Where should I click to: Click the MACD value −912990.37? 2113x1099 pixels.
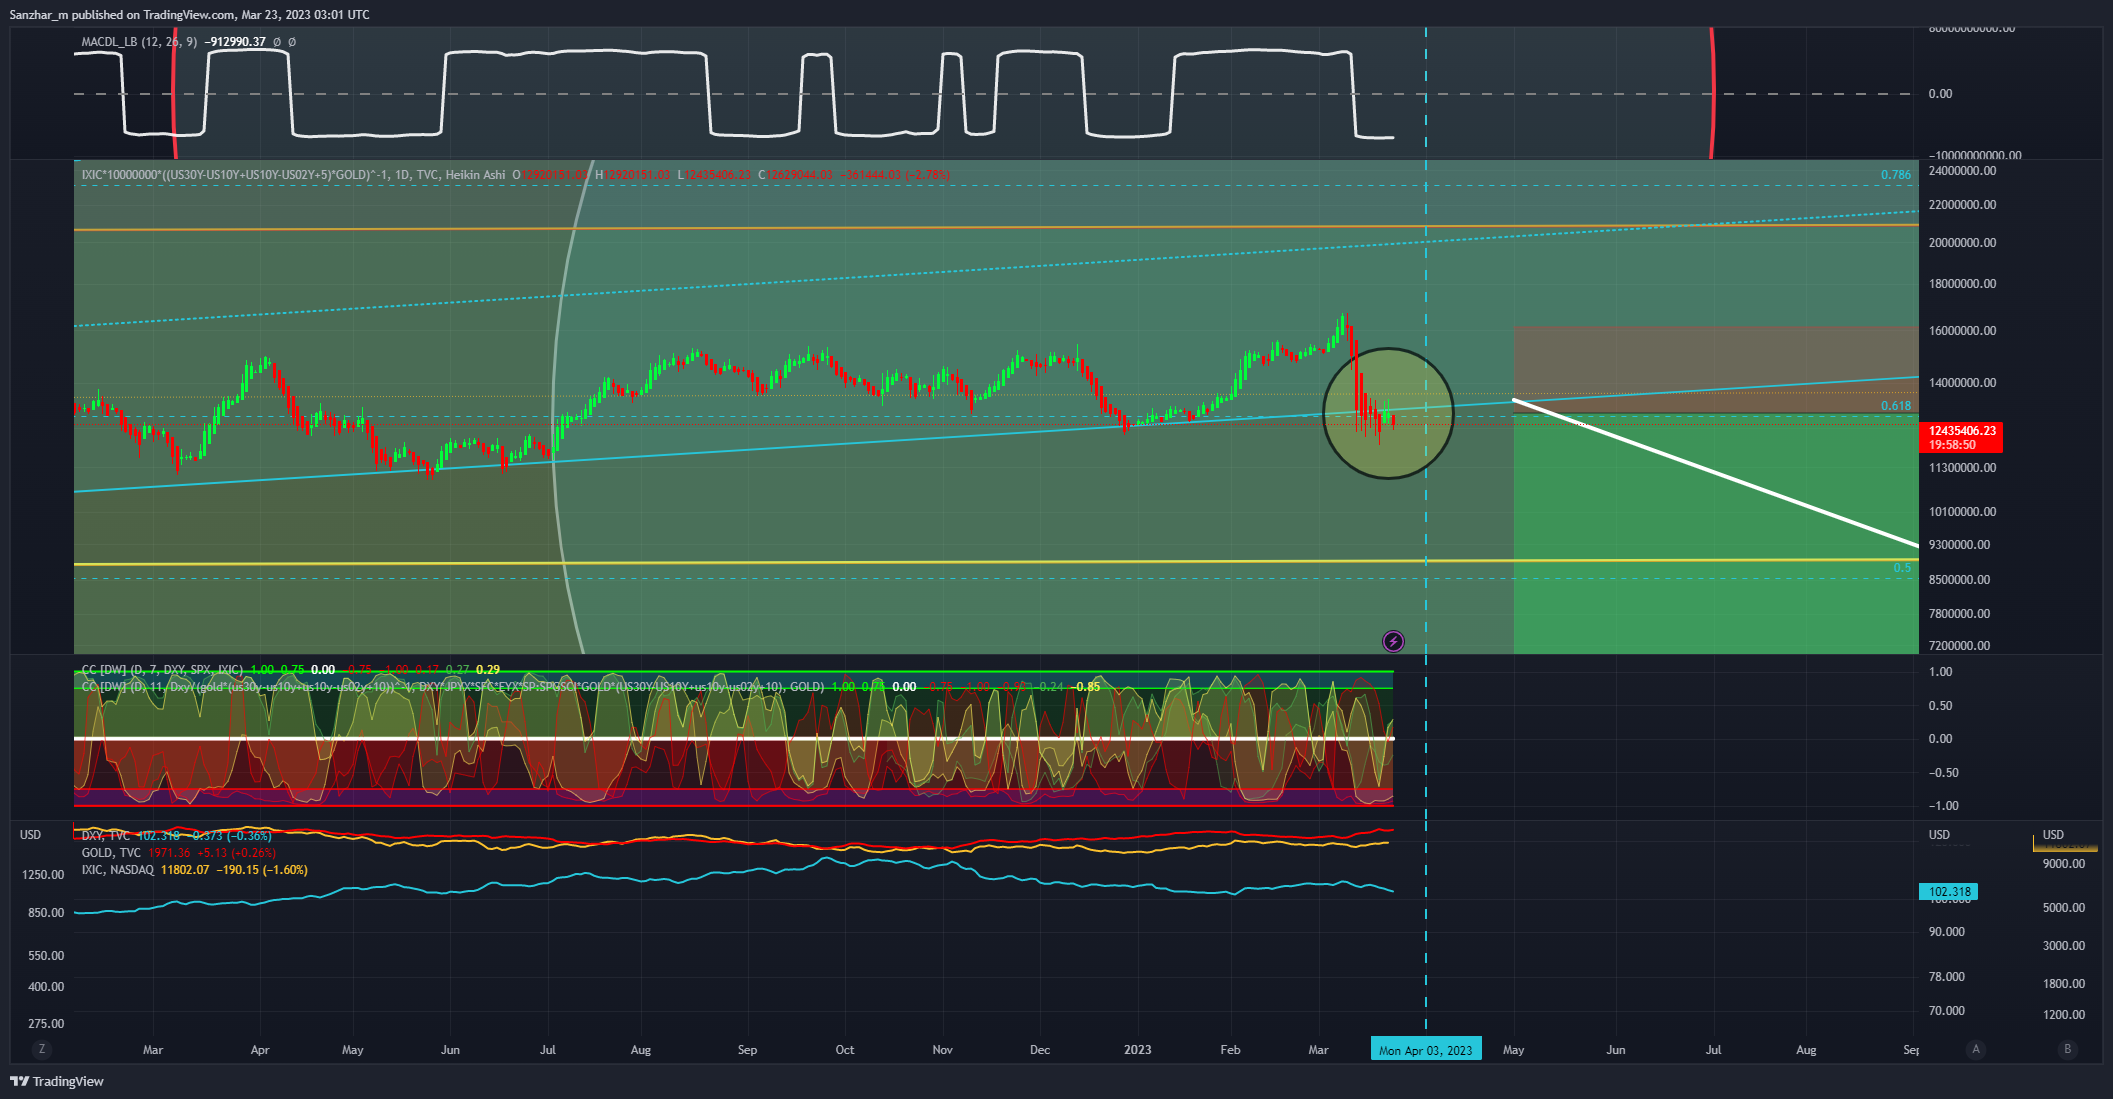tap(235, 42)
